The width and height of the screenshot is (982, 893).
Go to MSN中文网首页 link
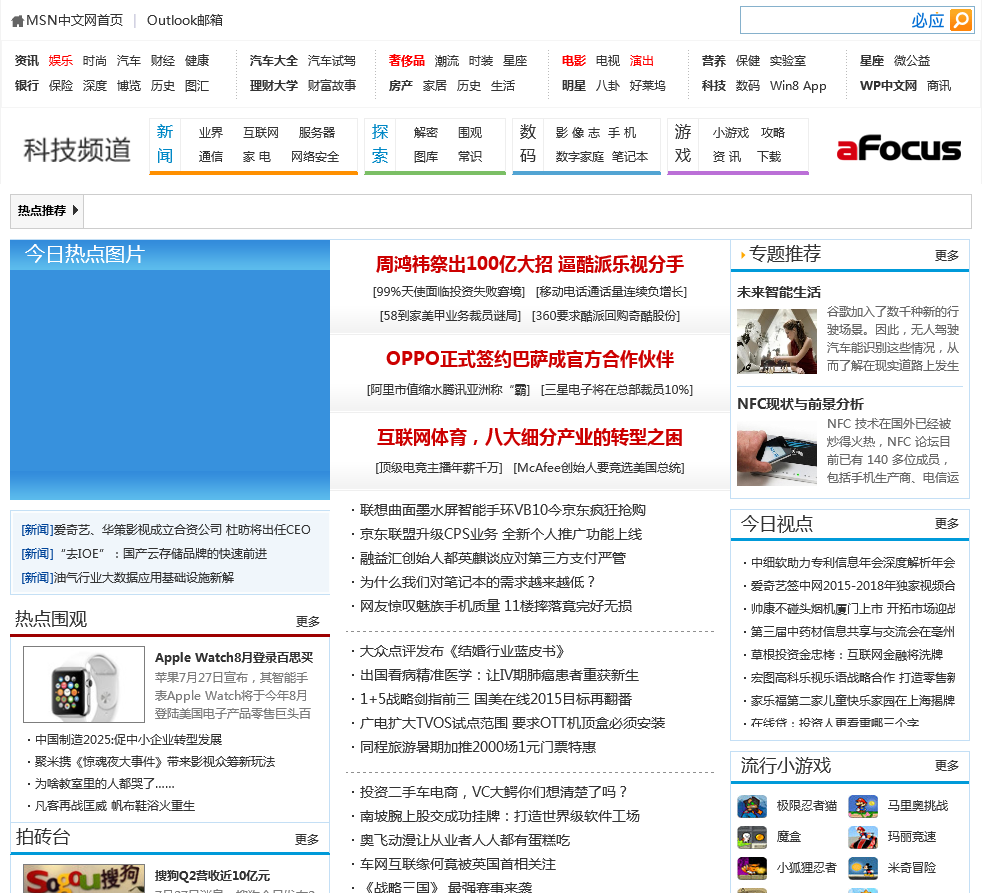(x=75, y=21)
